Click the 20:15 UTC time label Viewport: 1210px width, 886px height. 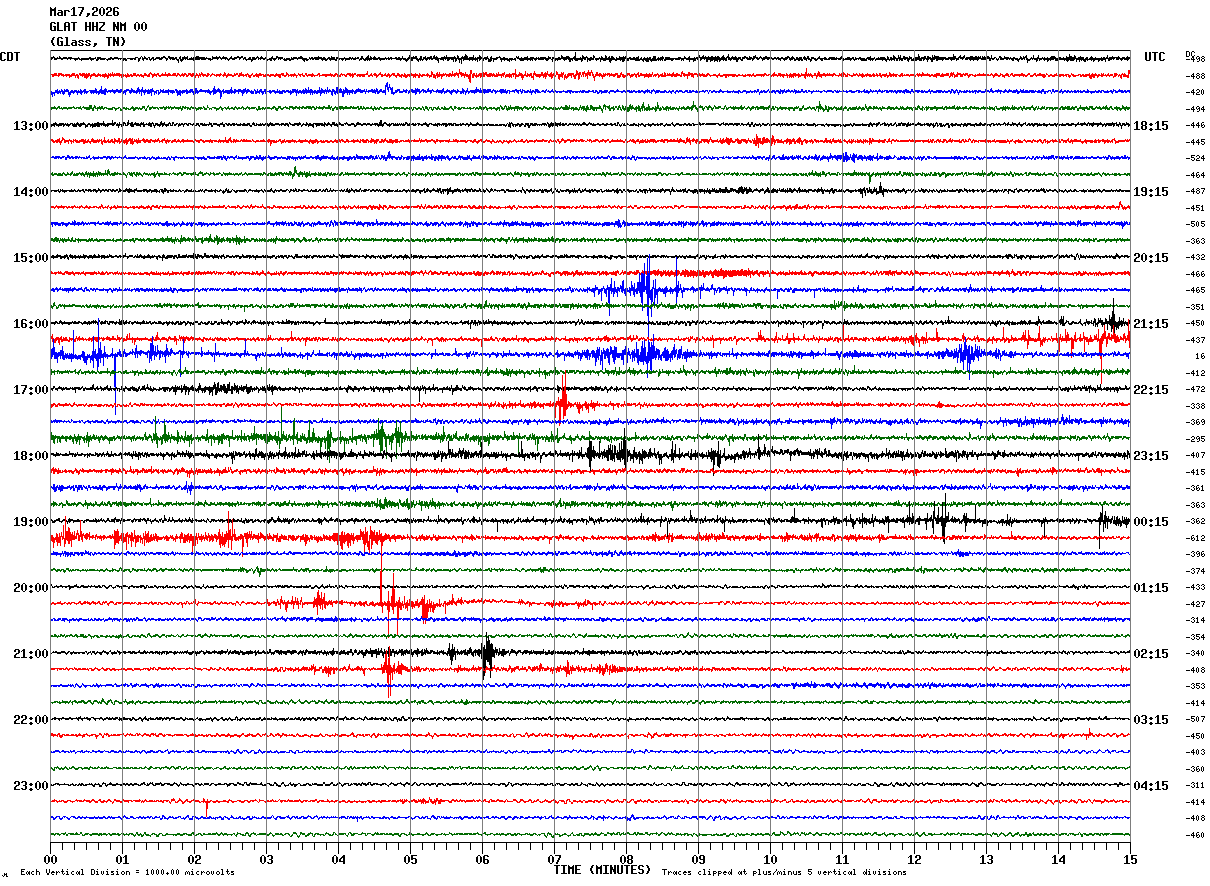point(1151,258)
